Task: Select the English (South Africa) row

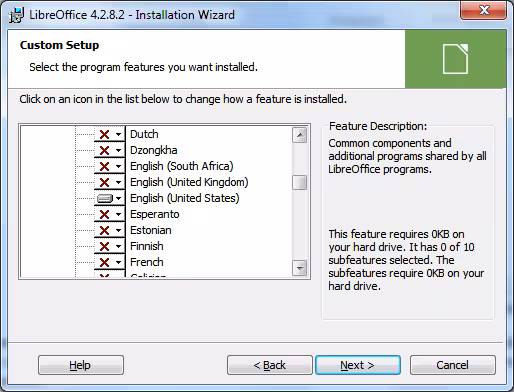Action: (x=182, y=166)
